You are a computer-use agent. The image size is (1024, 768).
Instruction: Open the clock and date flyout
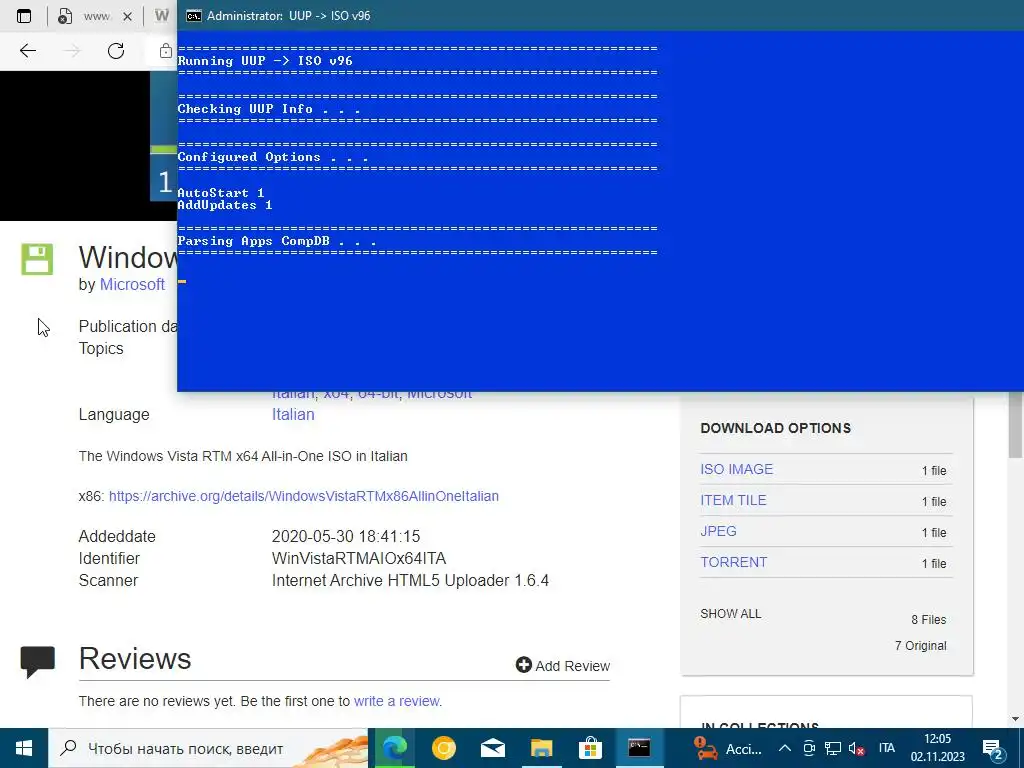[938, 748]
